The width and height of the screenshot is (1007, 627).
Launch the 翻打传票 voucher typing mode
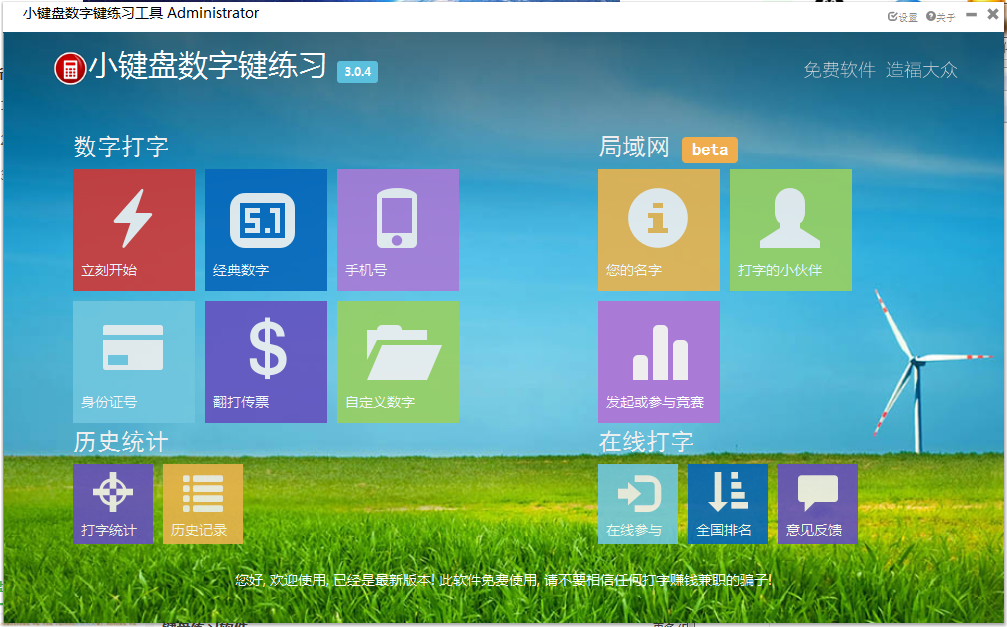click(x=266, y=362)
